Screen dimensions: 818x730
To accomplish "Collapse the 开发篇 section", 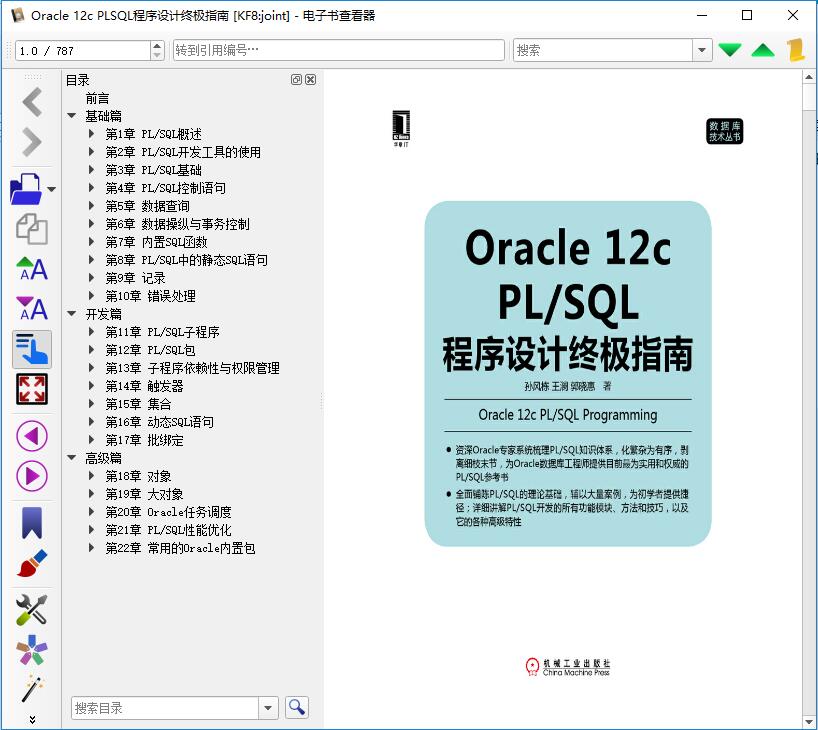I will click(x=71, y=314).
